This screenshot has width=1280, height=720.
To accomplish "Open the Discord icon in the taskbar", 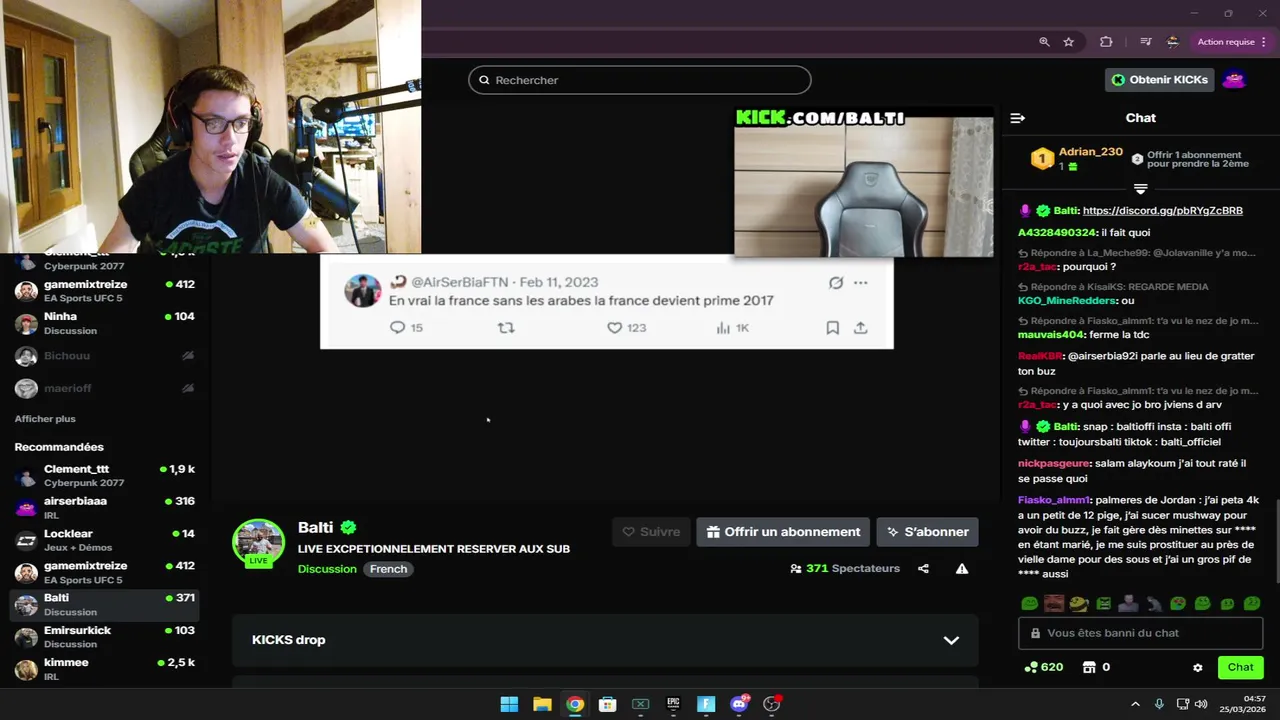I will click(x=739, y=704).
